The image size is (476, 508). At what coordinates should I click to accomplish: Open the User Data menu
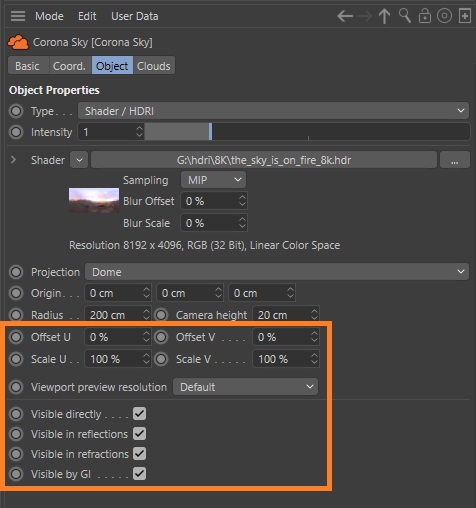(x=135, y=16)
